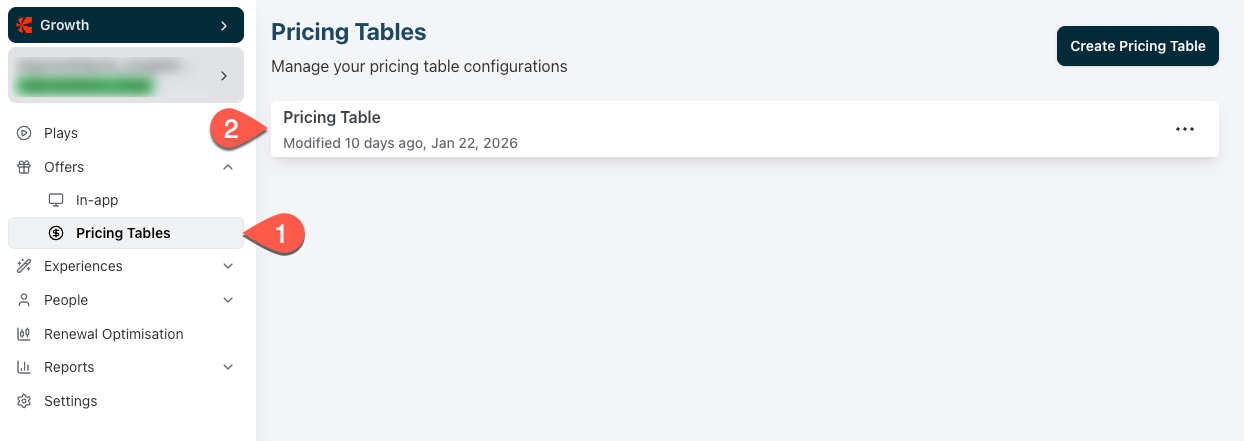Click the In-app monitor icon
The height and width of the screenshot is (441, 1244).
coord(56,200)
